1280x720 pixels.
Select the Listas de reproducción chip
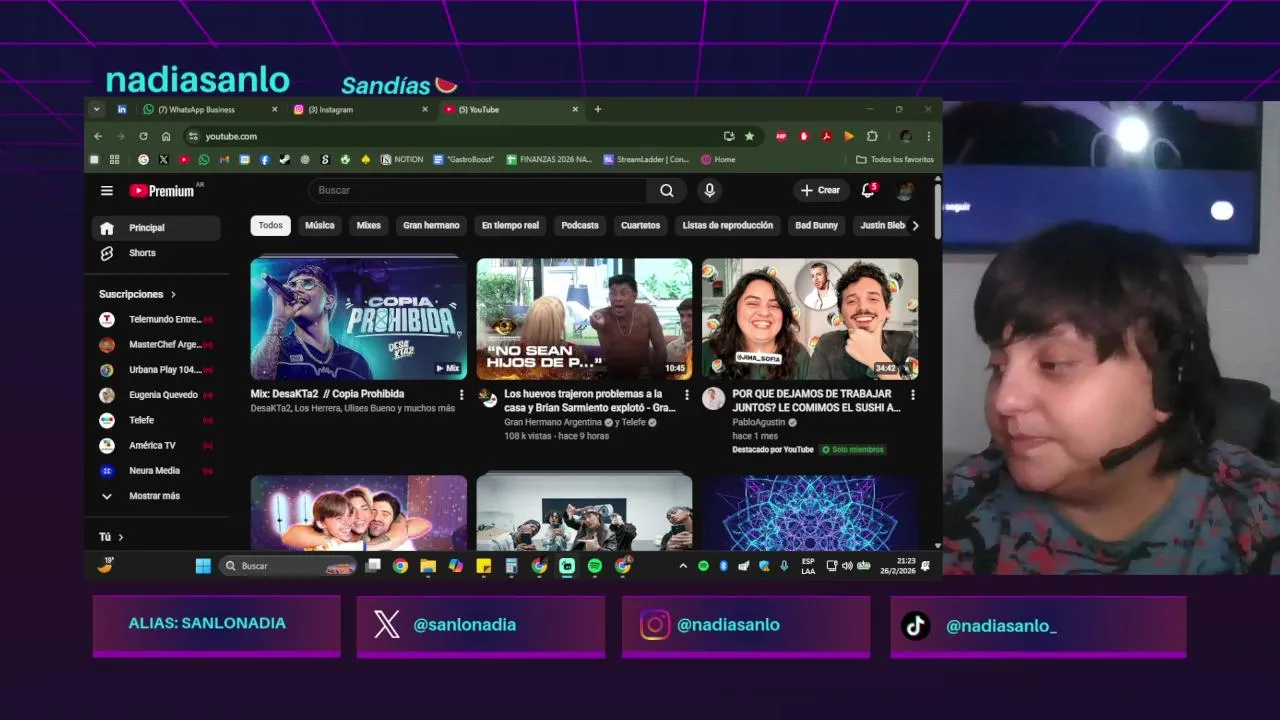coord(728,226)
